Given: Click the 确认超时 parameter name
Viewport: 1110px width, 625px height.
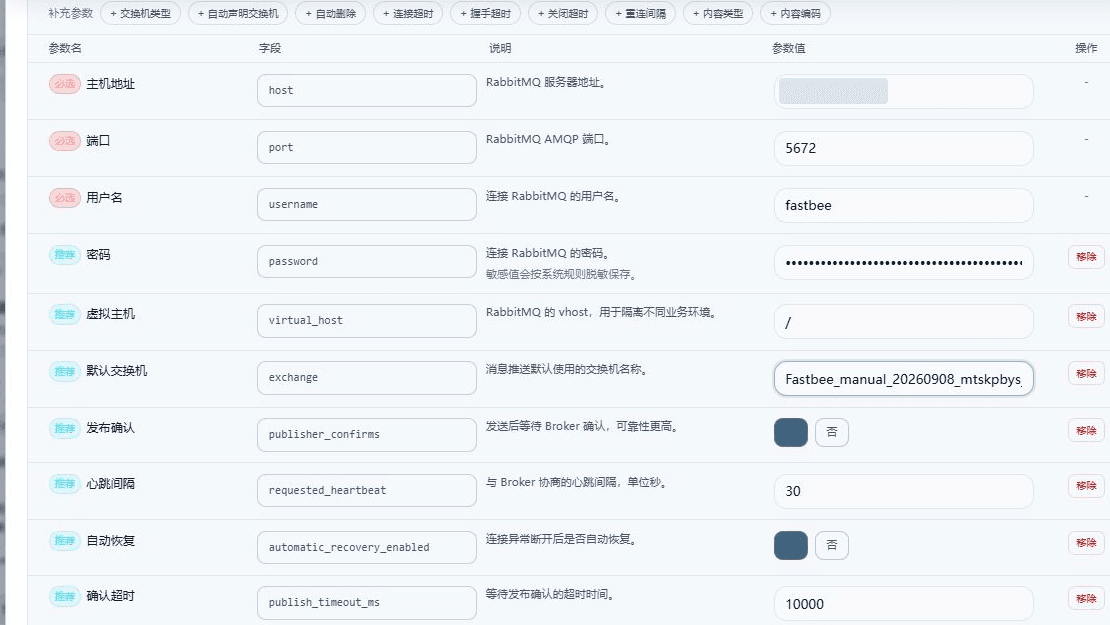Looking at the screenshot, I should (x=110, y=595).
